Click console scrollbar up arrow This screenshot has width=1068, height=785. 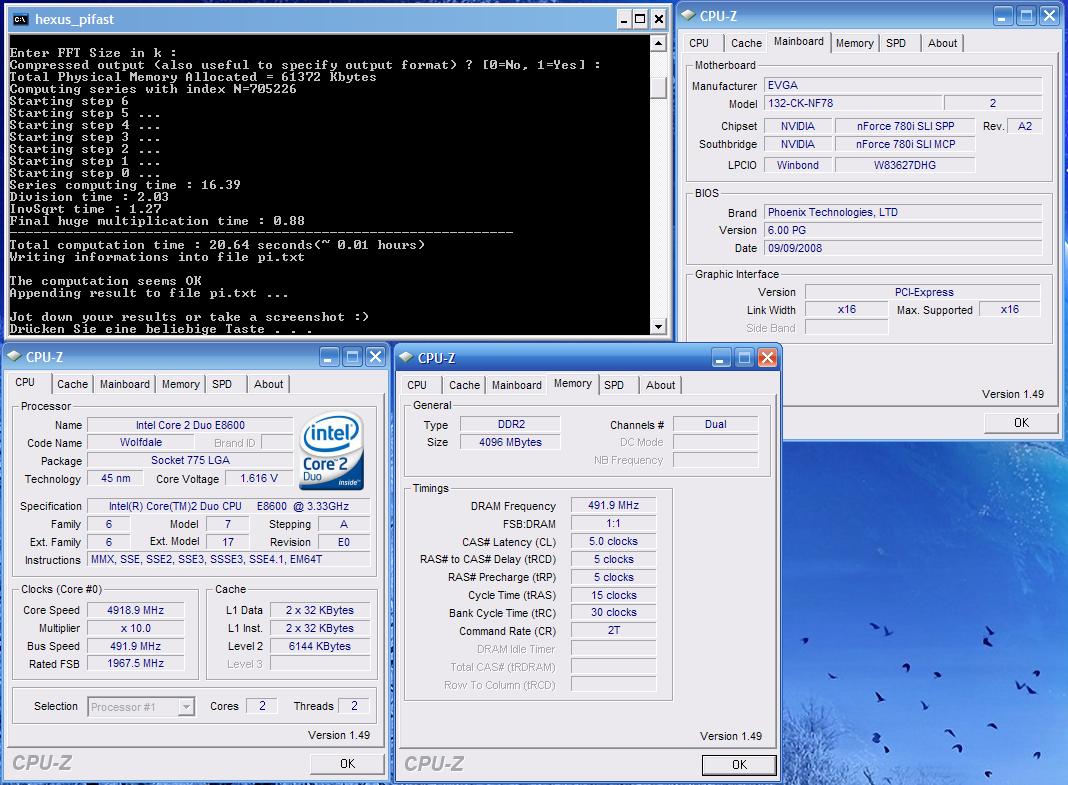pos(658,44)
